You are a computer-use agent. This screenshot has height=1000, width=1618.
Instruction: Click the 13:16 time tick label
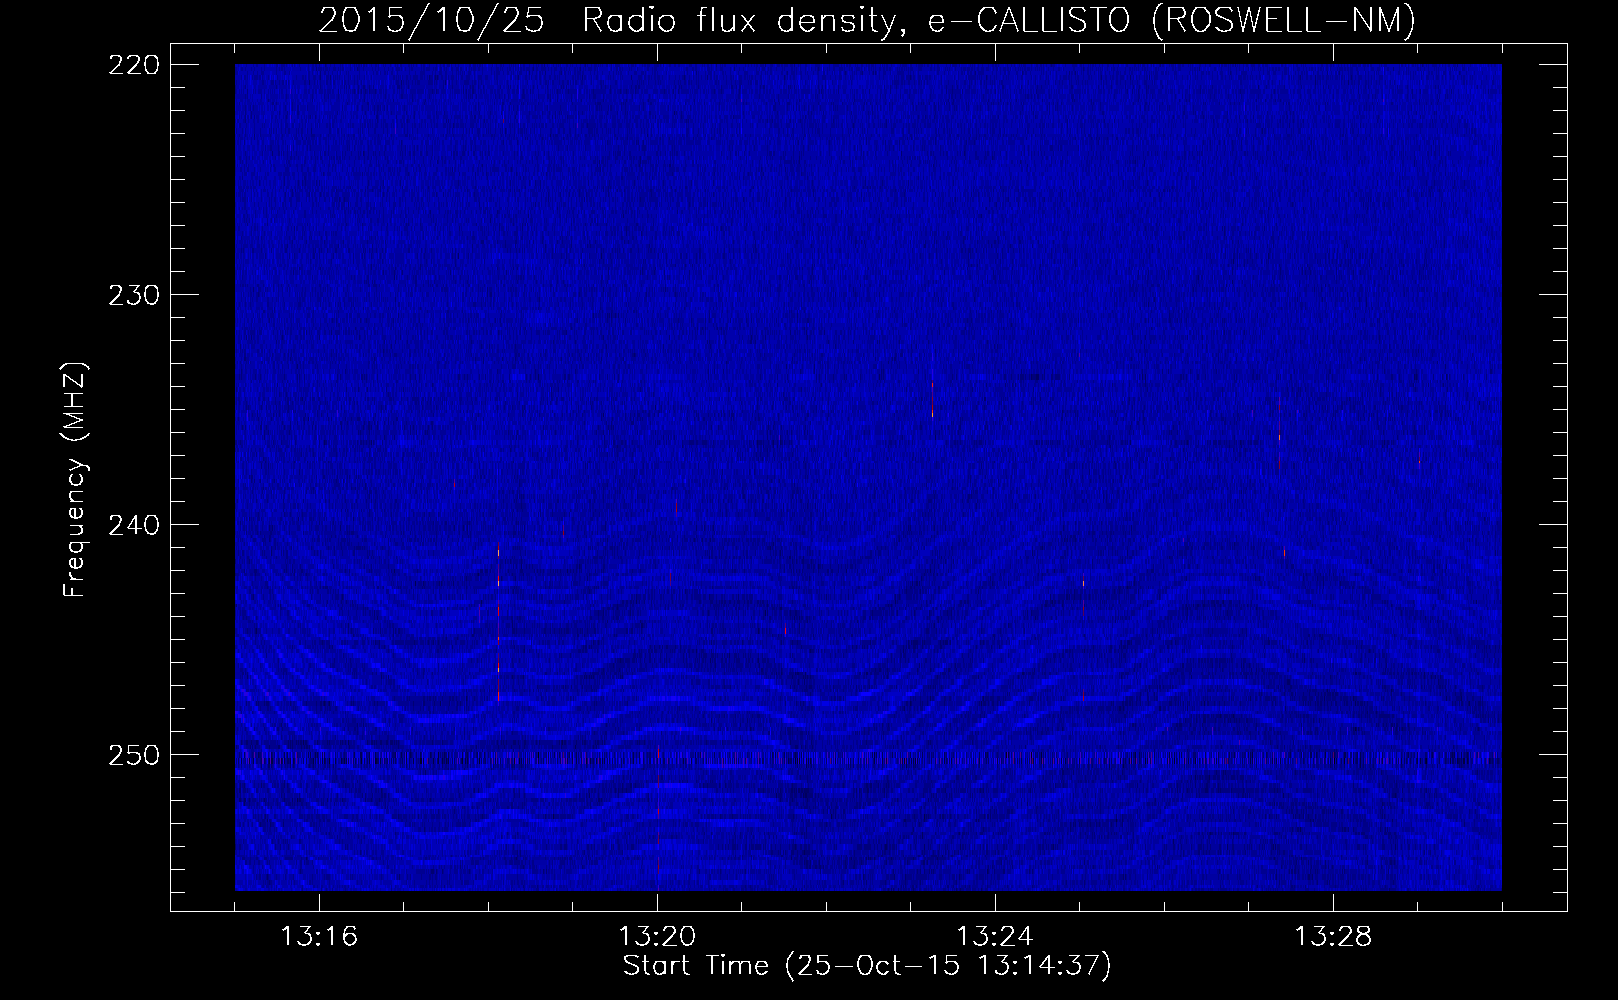(x=319, y=937)
